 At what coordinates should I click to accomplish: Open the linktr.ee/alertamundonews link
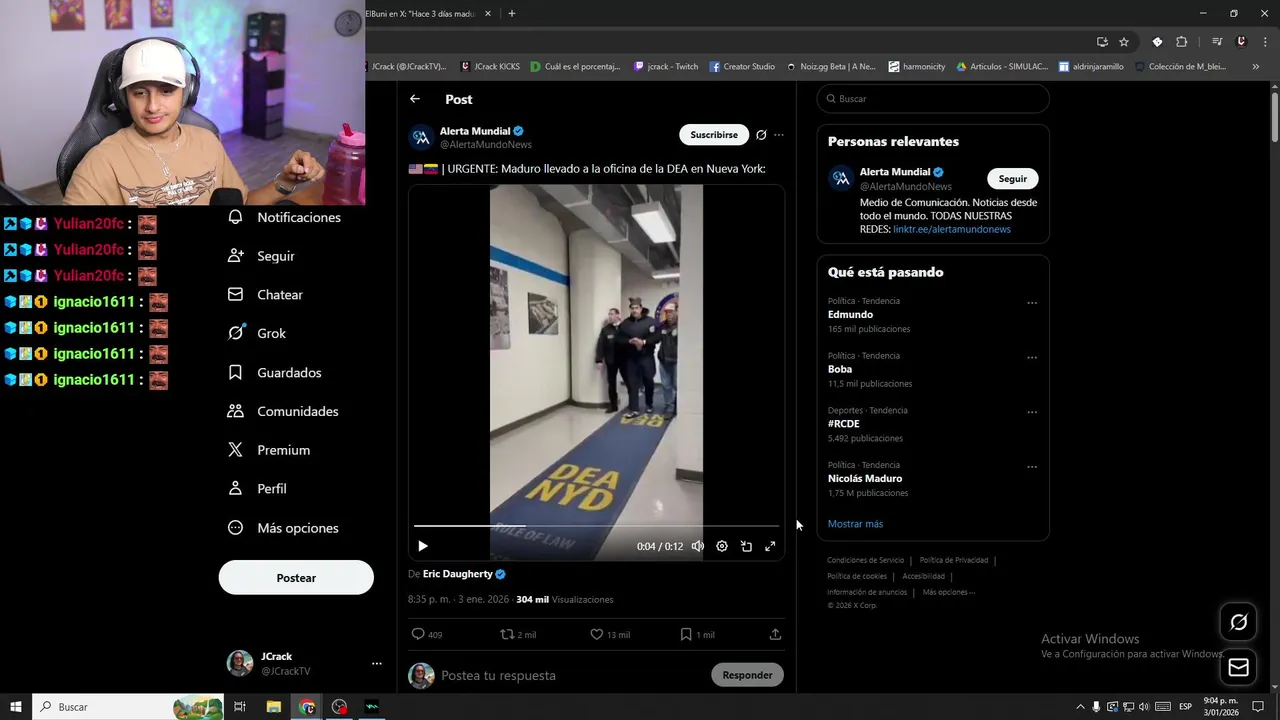click(x=952, y=229)
